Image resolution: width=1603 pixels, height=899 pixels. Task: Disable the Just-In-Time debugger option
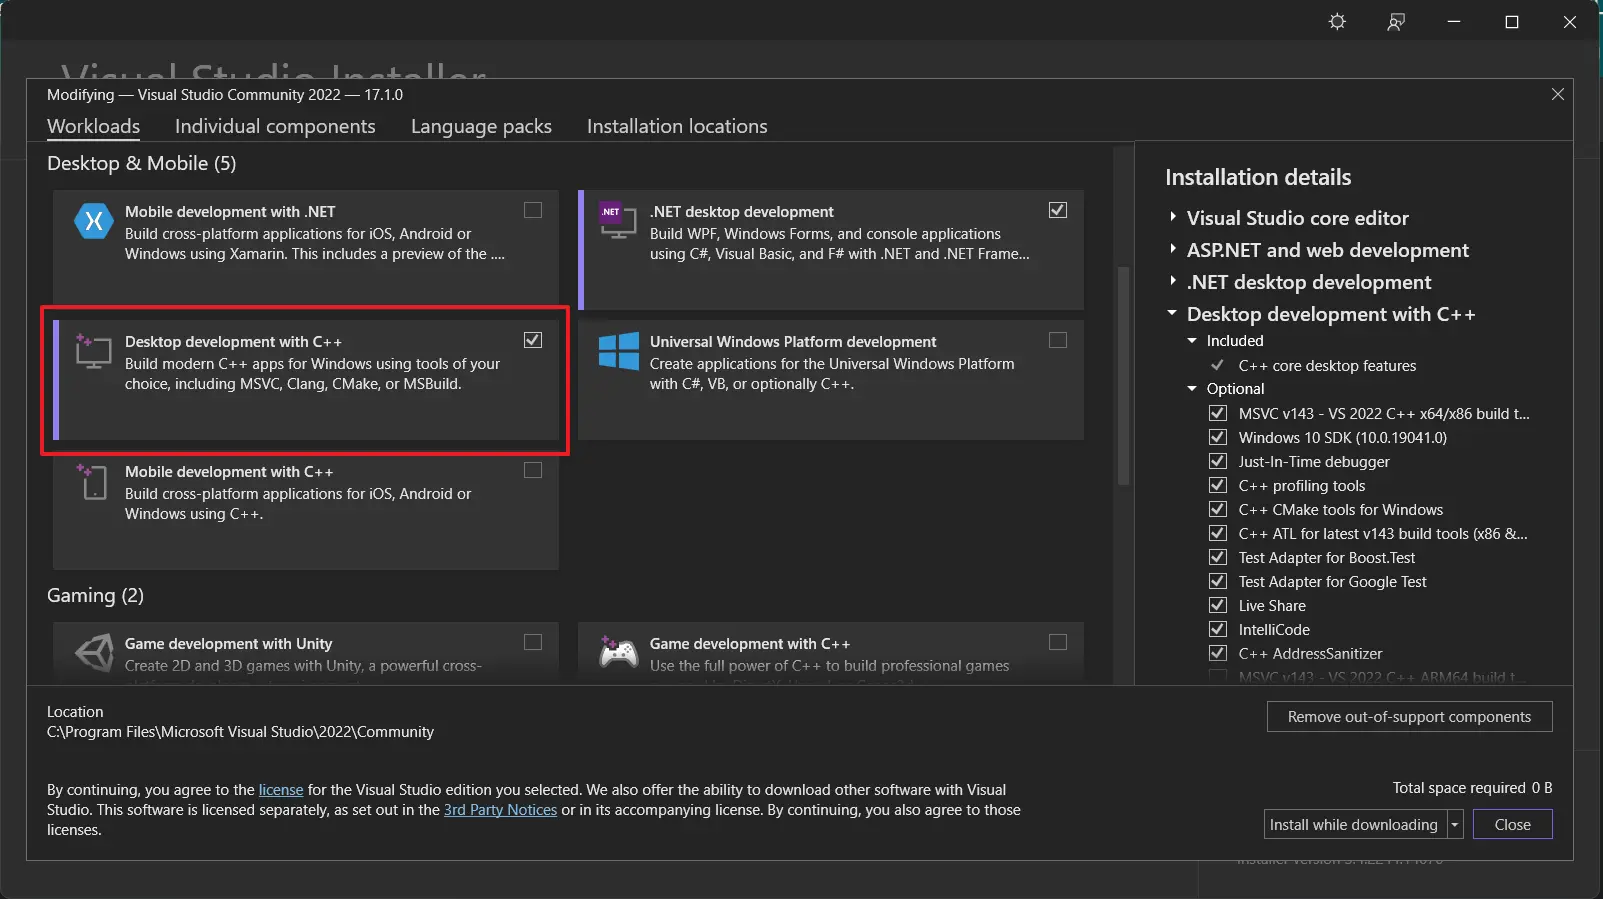pos(1218,461)
